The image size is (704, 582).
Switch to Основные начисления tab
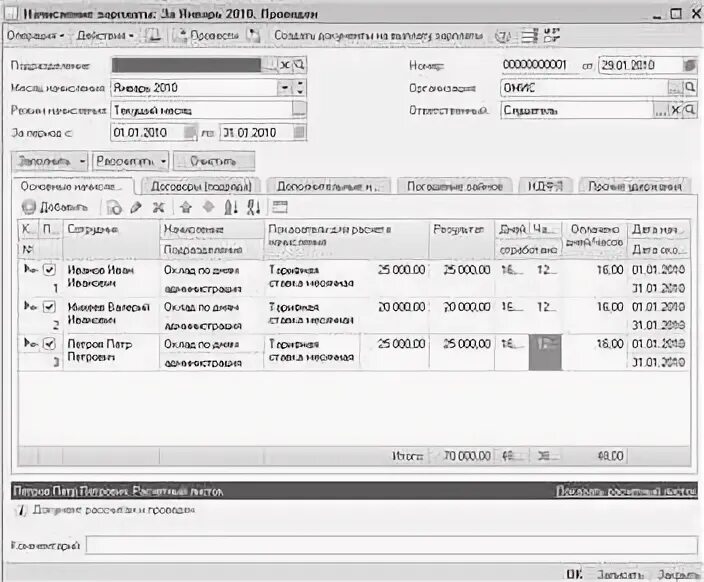(x=71, y=186)
